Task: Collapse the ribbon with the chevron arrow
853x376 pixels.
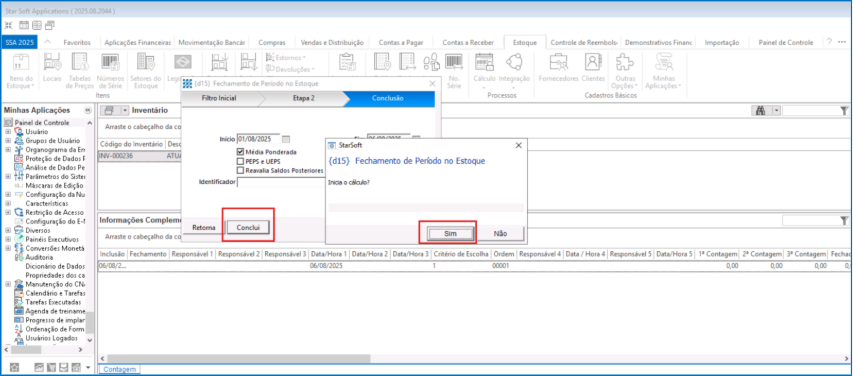Action: point(47,42)
